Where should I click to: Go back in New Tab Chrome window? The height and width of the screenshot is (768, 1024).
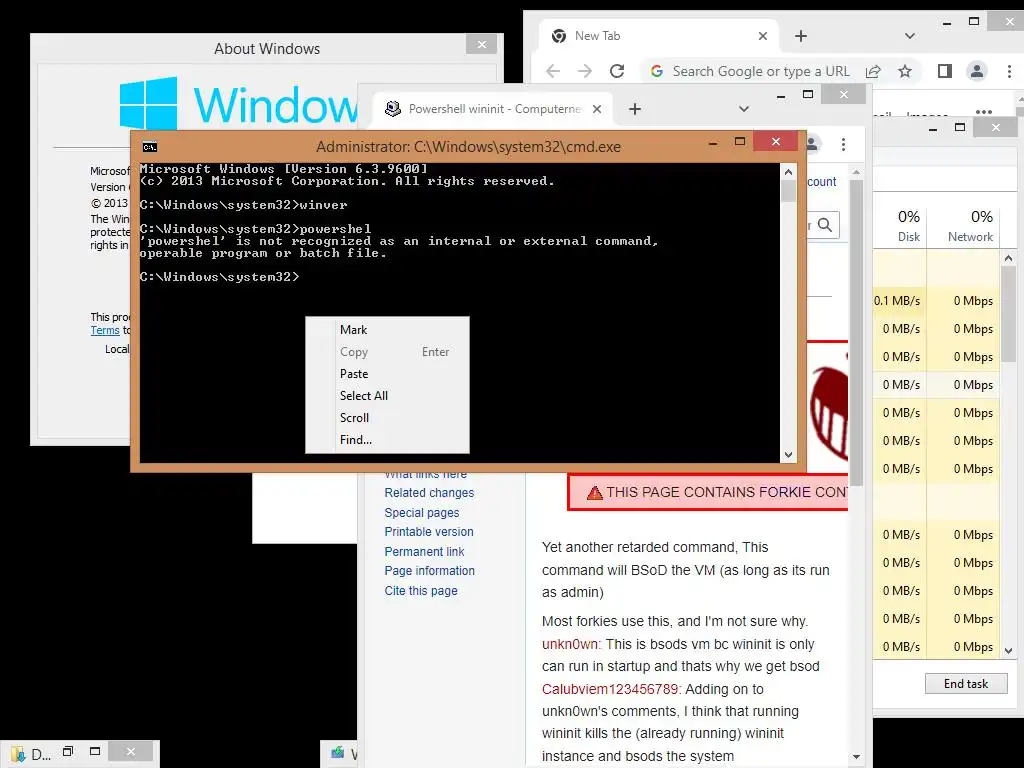pyautogui.click(x=552, y=71)
